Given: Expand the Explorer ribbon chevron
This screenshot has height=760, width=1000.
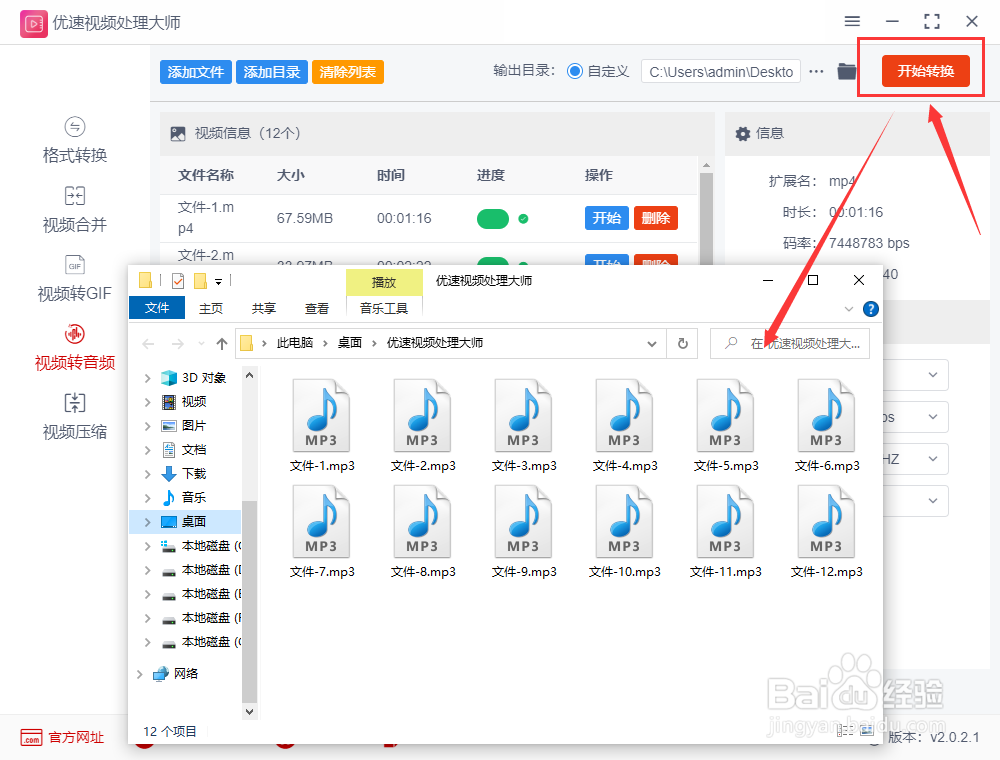Looking at the screenshot, I should click(849, 309).
